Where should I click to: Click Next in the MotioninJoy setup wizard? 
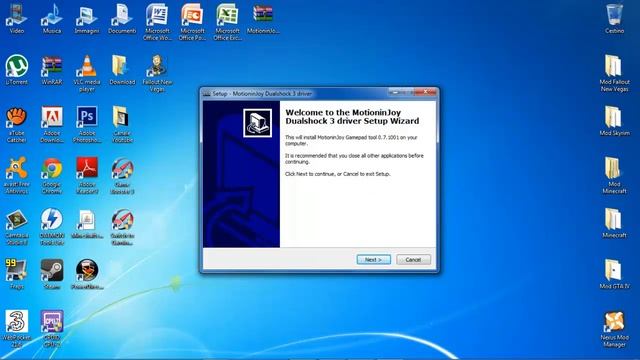click(x=373, y=260)
